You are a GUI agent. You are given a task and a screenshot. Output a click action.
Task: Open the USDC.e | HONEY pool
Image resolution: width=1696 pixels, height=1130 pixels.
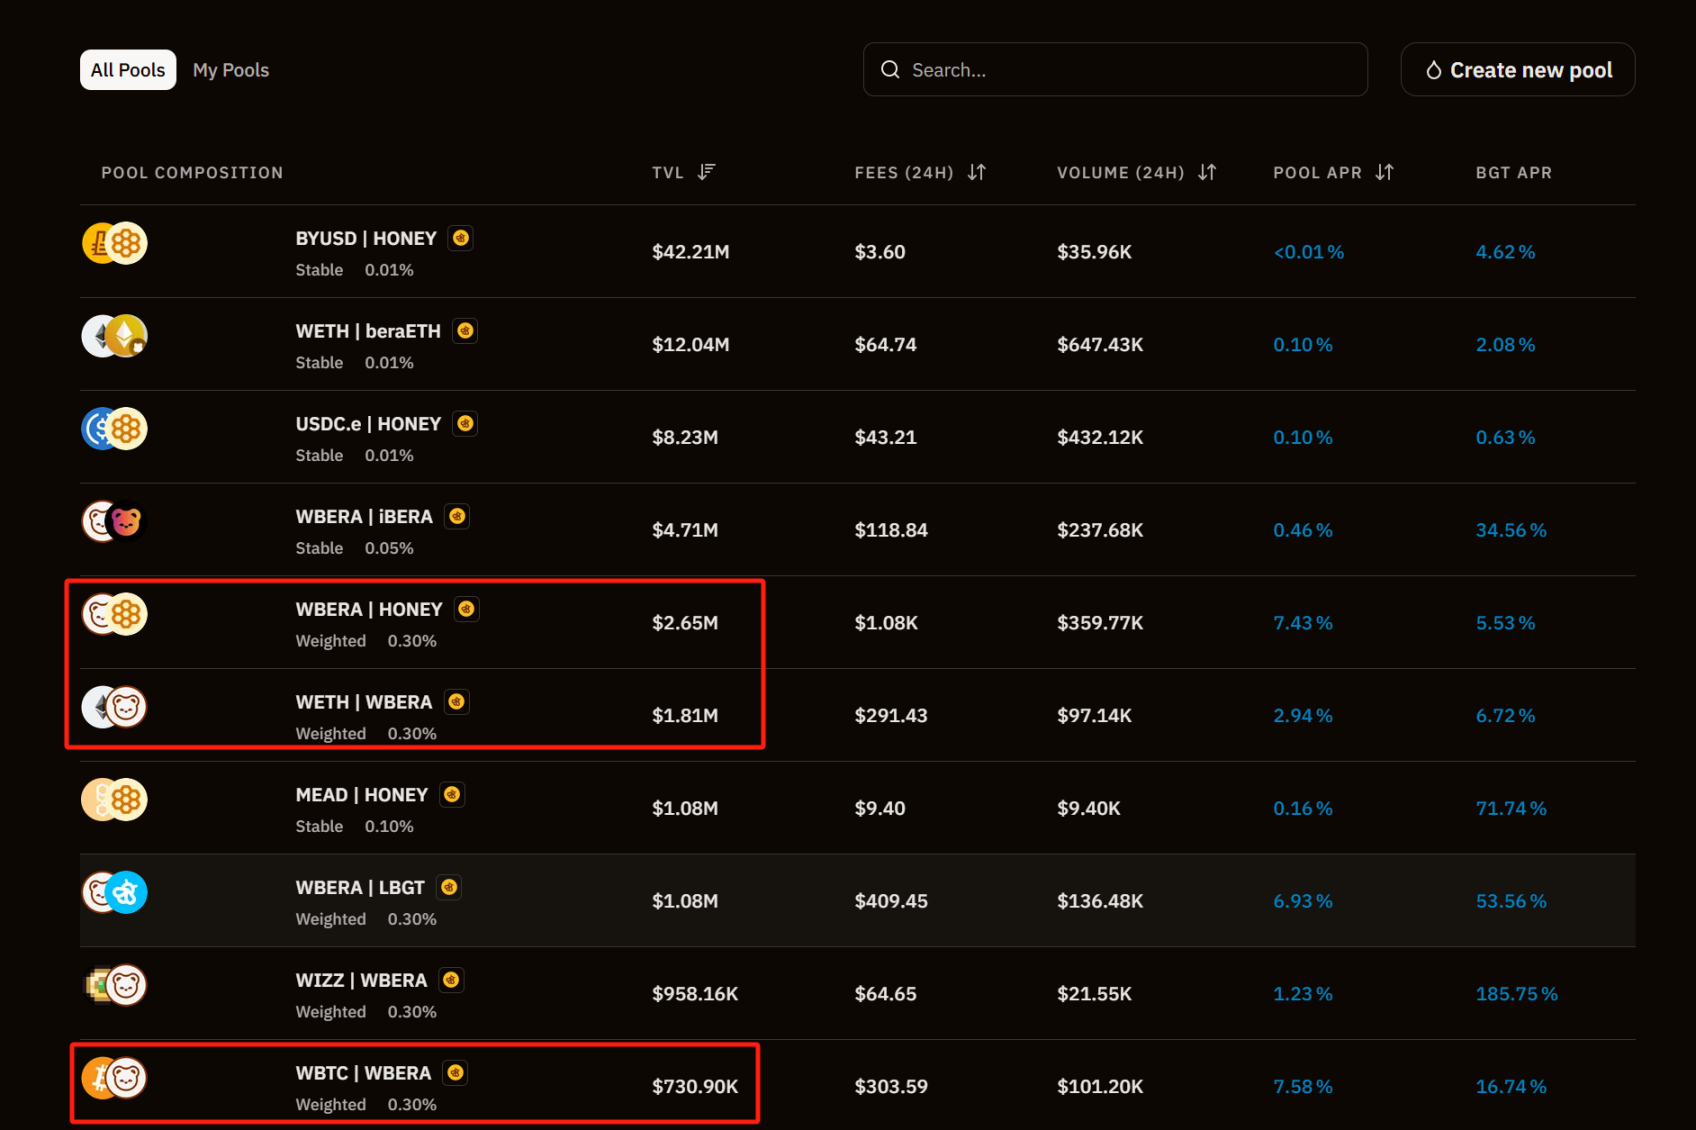pyautogui.click(x=368, y=424)
